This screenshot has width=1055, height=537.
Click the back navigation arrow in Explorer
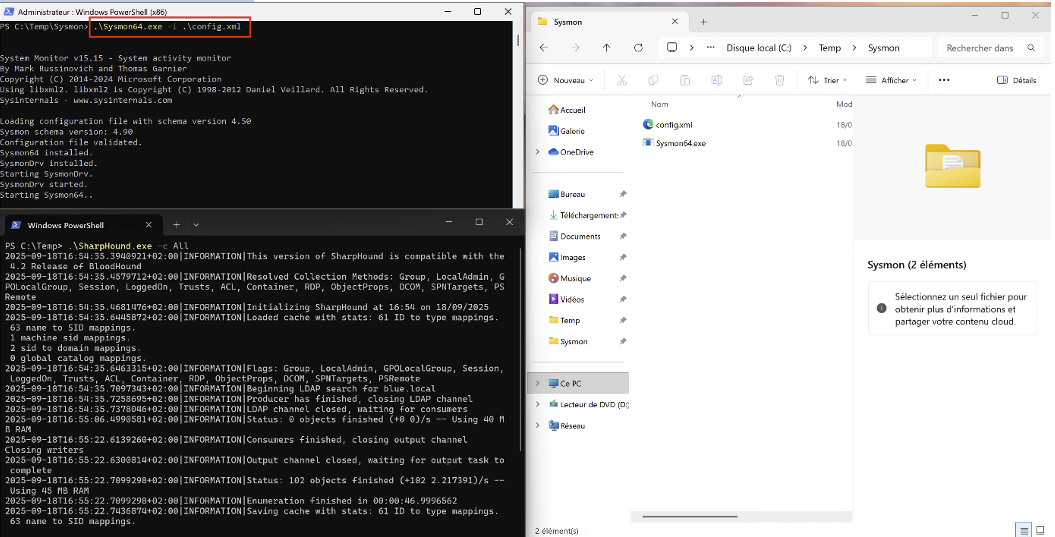pyautogui.click(x=543, y=47)
